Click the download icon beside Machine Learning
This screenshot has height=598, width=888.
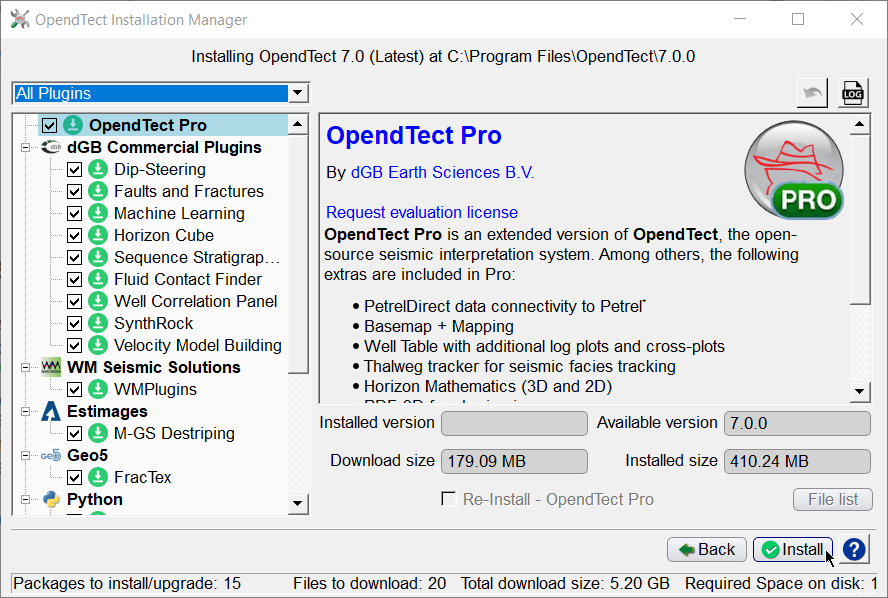tap(97, 213)
